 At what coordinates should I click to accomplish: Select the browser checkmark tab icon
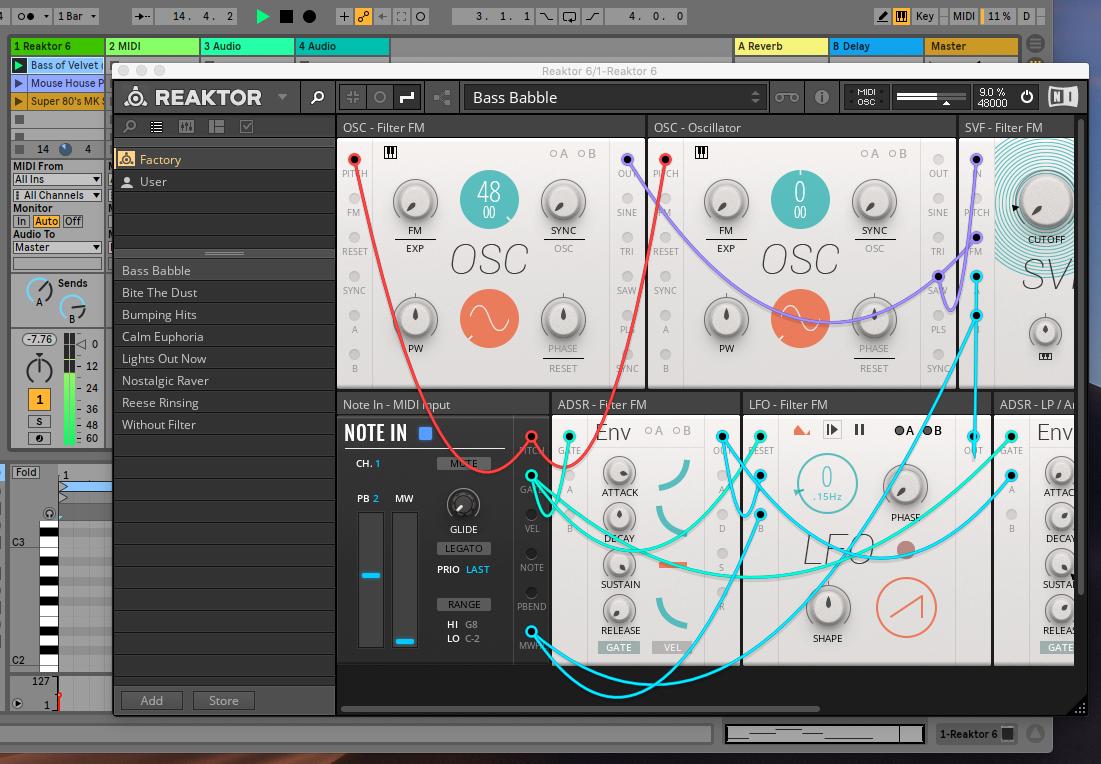pyautogui.click(x=246, y=126)
